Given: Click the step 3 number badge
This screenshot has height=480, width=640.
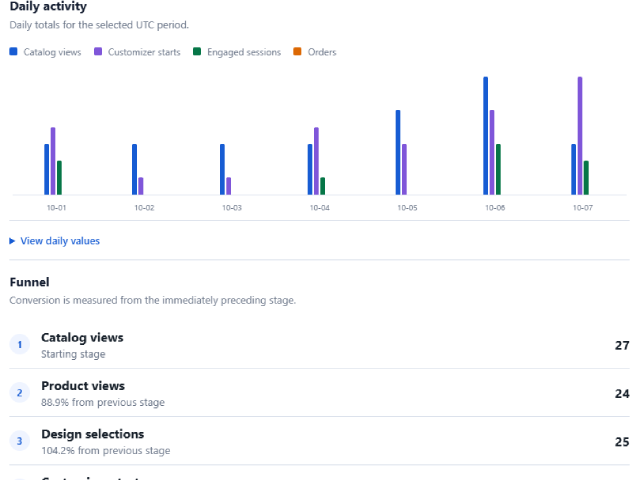Looking at the screenshot, I should click(20, 441).
